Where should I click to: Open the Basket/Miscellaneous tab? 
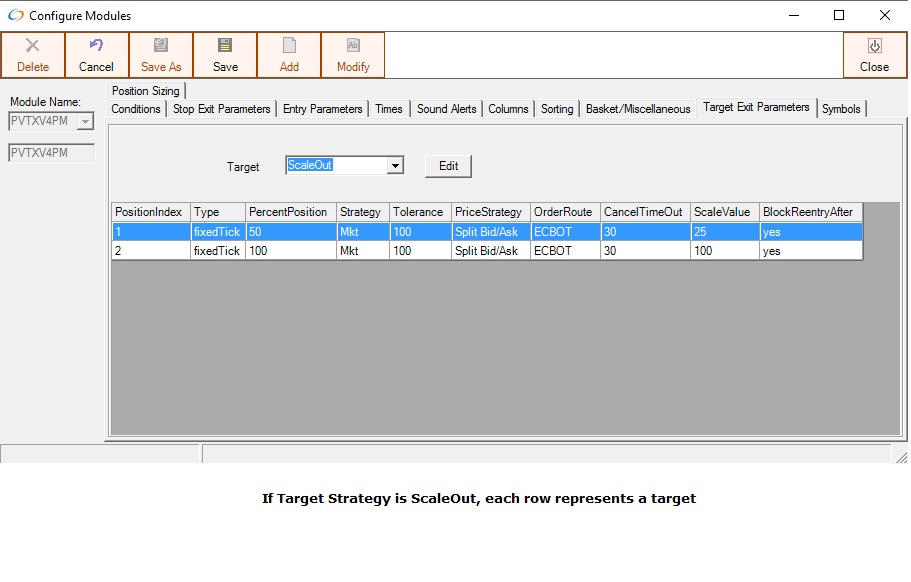pos(638,109)
